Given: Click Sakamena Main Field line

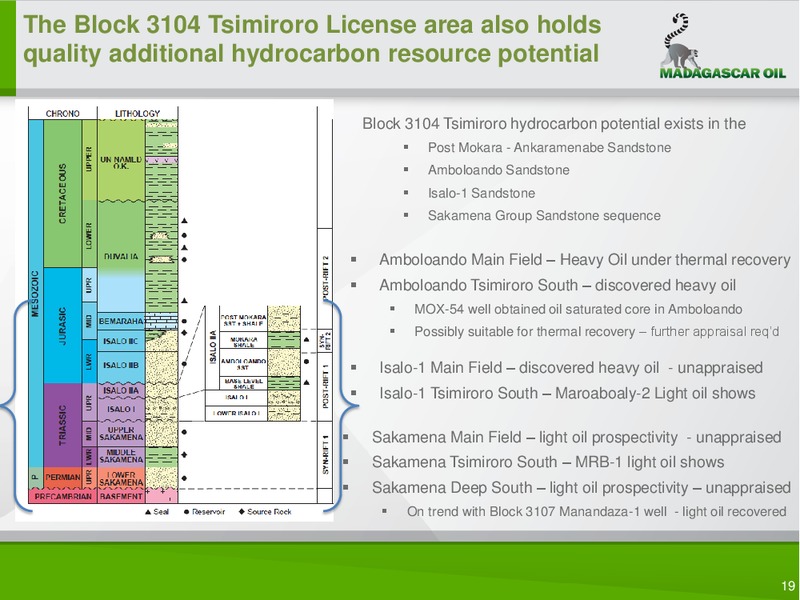Looking at the screenshot, I should coord(576,437).
